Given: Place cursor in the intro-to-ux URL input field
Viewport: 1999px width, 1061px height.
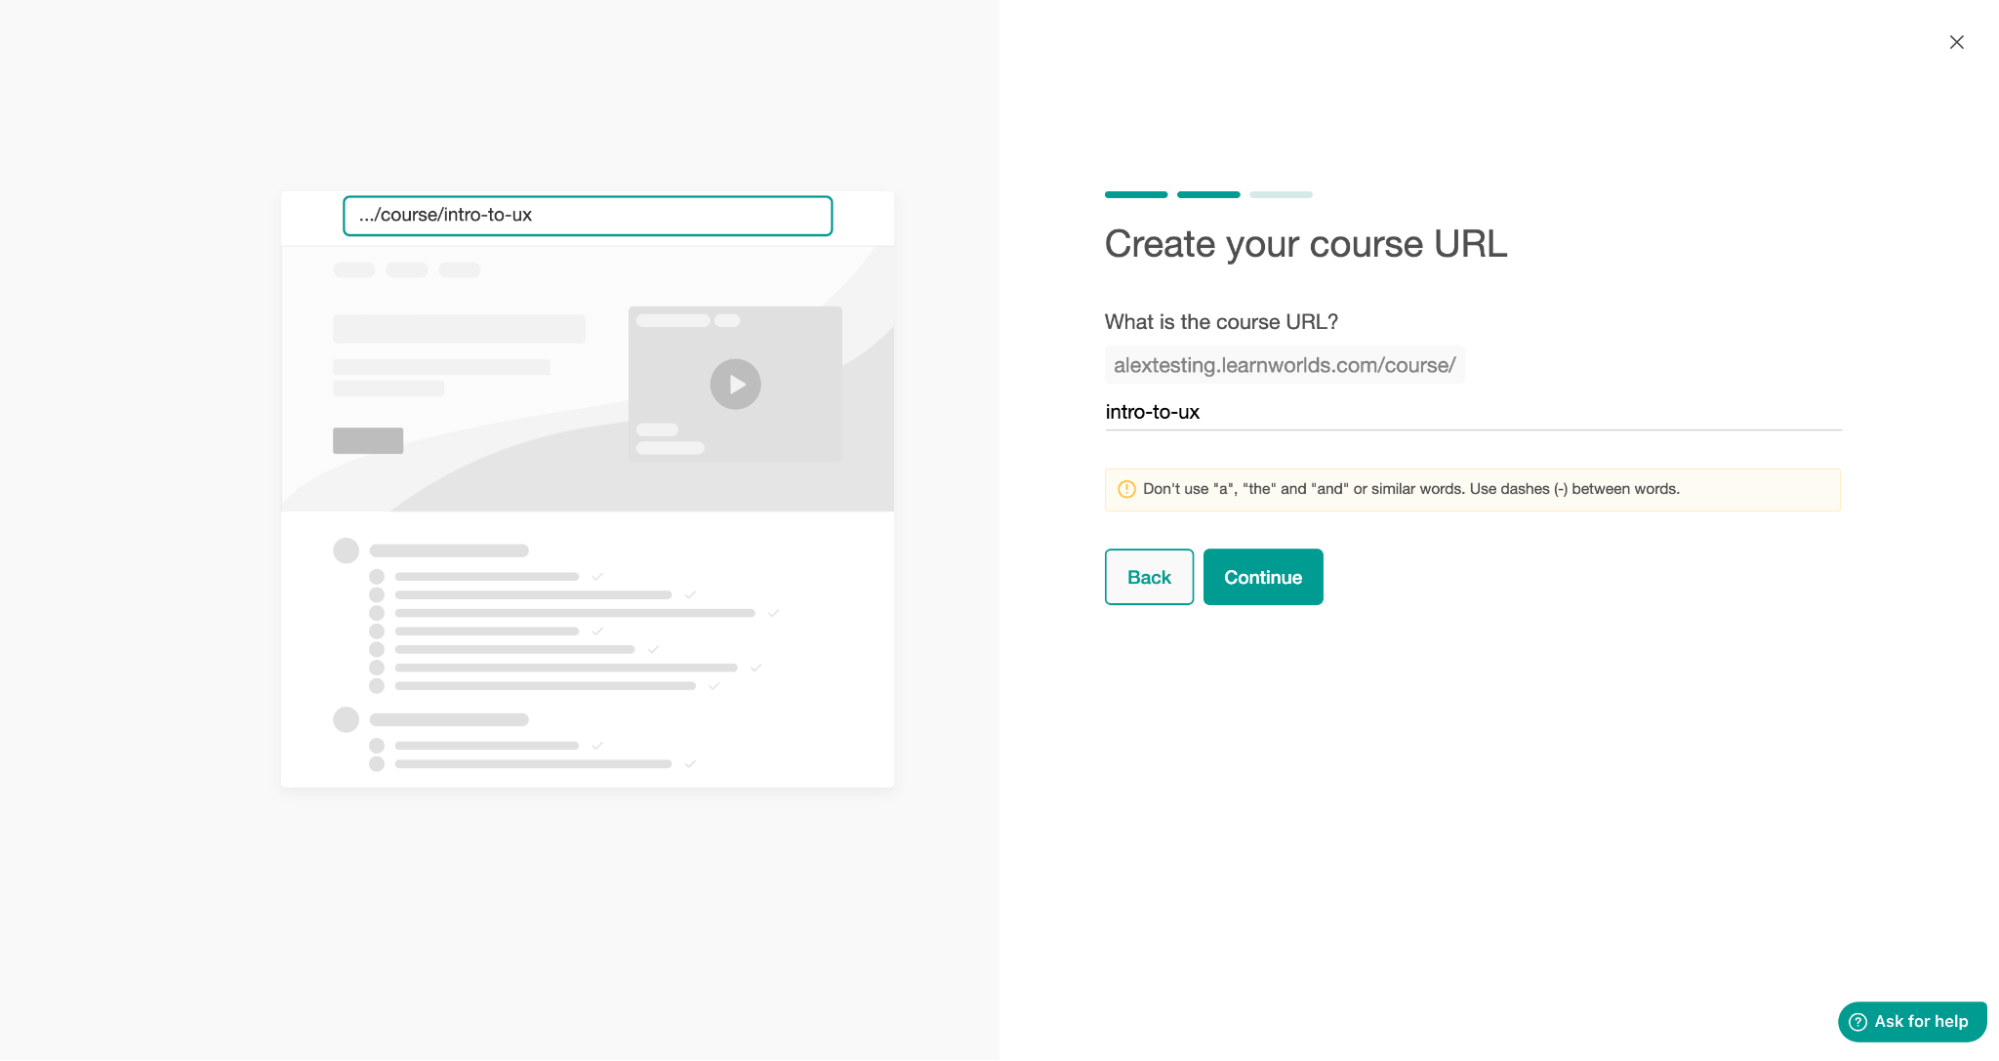Looking at the screenshot, I should click(x=1400, y=412).
